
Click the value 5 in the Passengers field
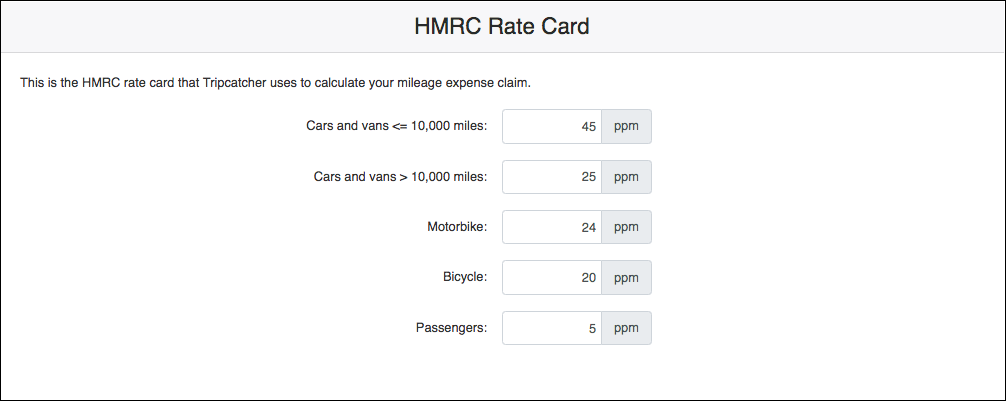pos(592,328)
